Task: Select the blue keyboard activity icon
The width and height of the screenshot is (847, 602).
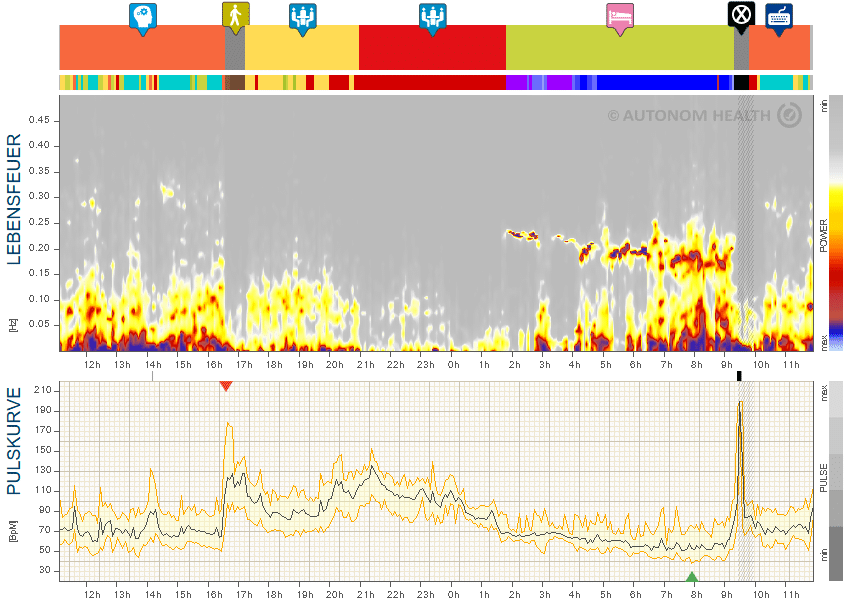Action: 779,18
